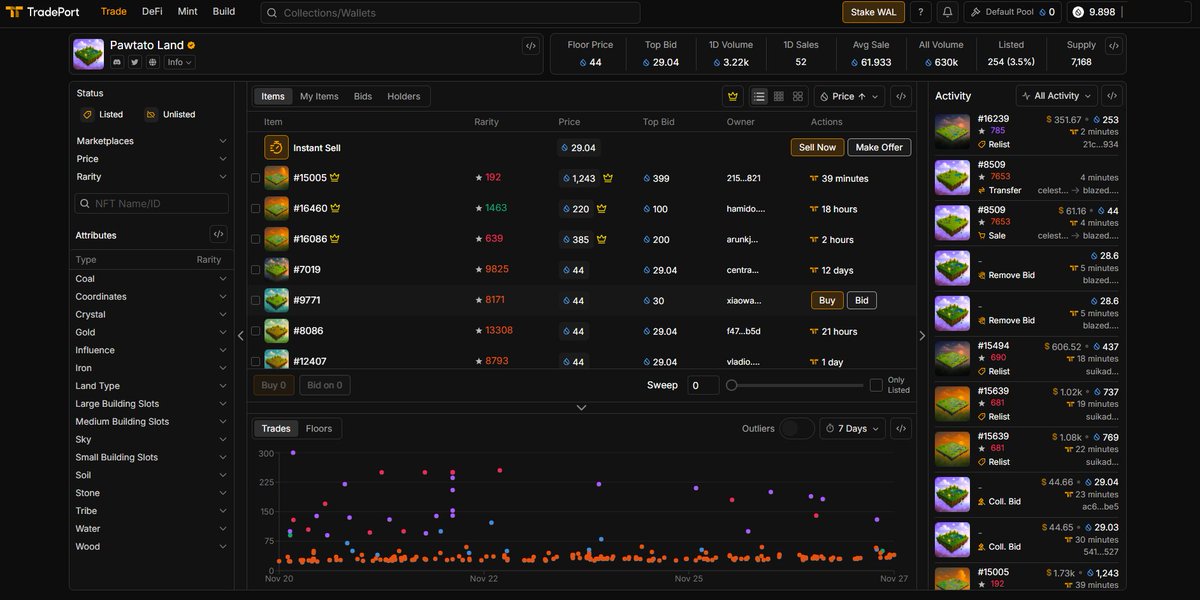The width and height of the screenshot is (1200, 600).
Task: Open the Default Pool selector
Action: (x=1012, y=12)
